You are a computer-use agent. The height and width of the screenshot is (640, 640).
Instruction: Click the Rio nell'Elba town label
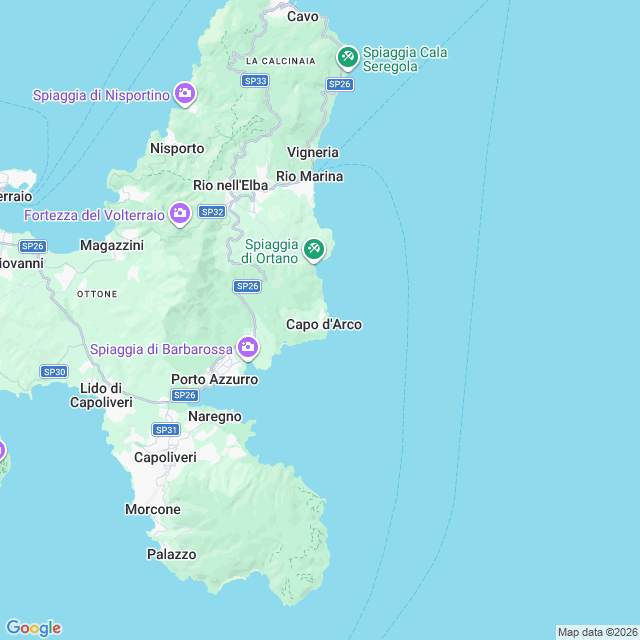pos(231,185)
